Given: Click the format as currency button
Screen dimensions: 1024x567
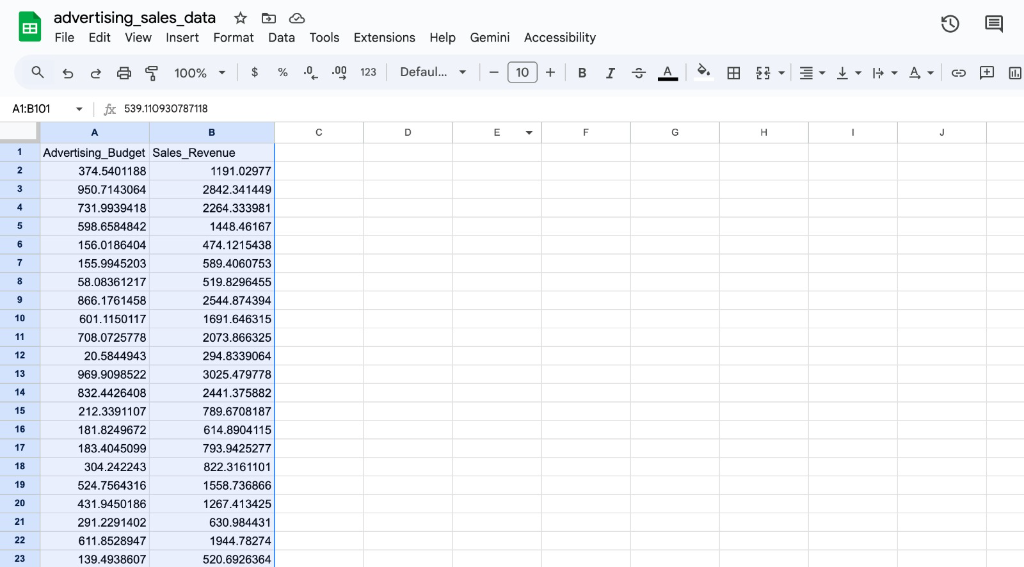Looking at the screenshot, I should point(255,73).
